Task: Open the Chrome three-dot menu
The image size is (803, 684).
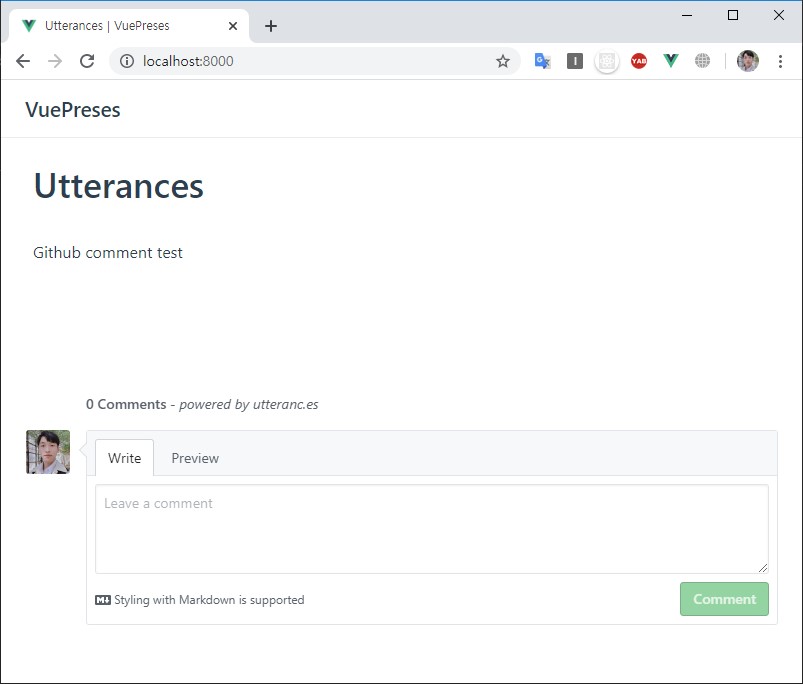Action: pos(780,61)
